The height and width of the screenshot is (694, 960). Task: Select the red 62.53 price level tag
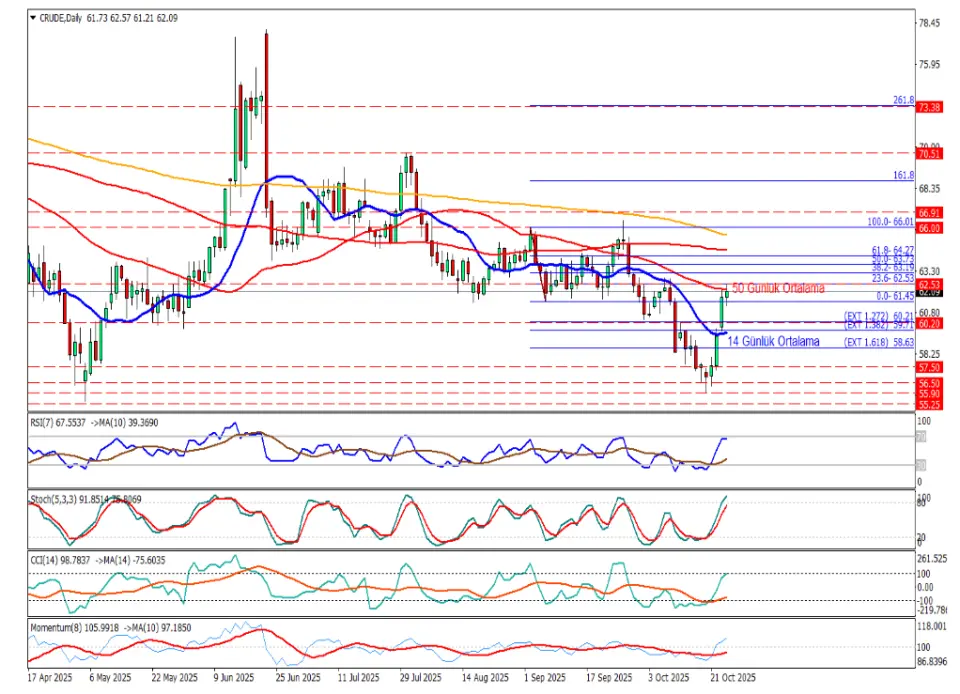929,285
